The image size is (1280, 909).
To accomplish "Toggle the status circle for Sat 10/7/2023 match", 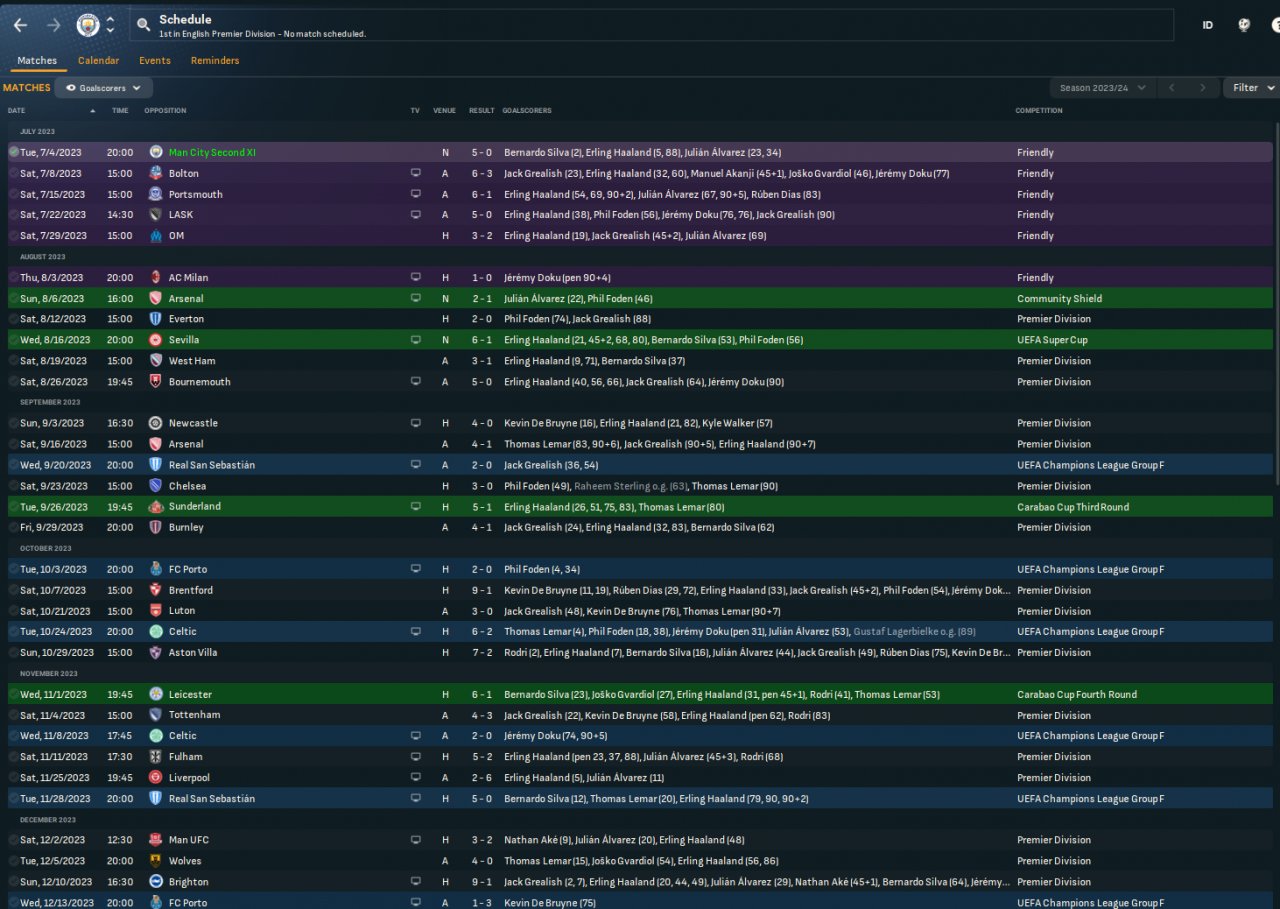I will (x=14, y=590).
